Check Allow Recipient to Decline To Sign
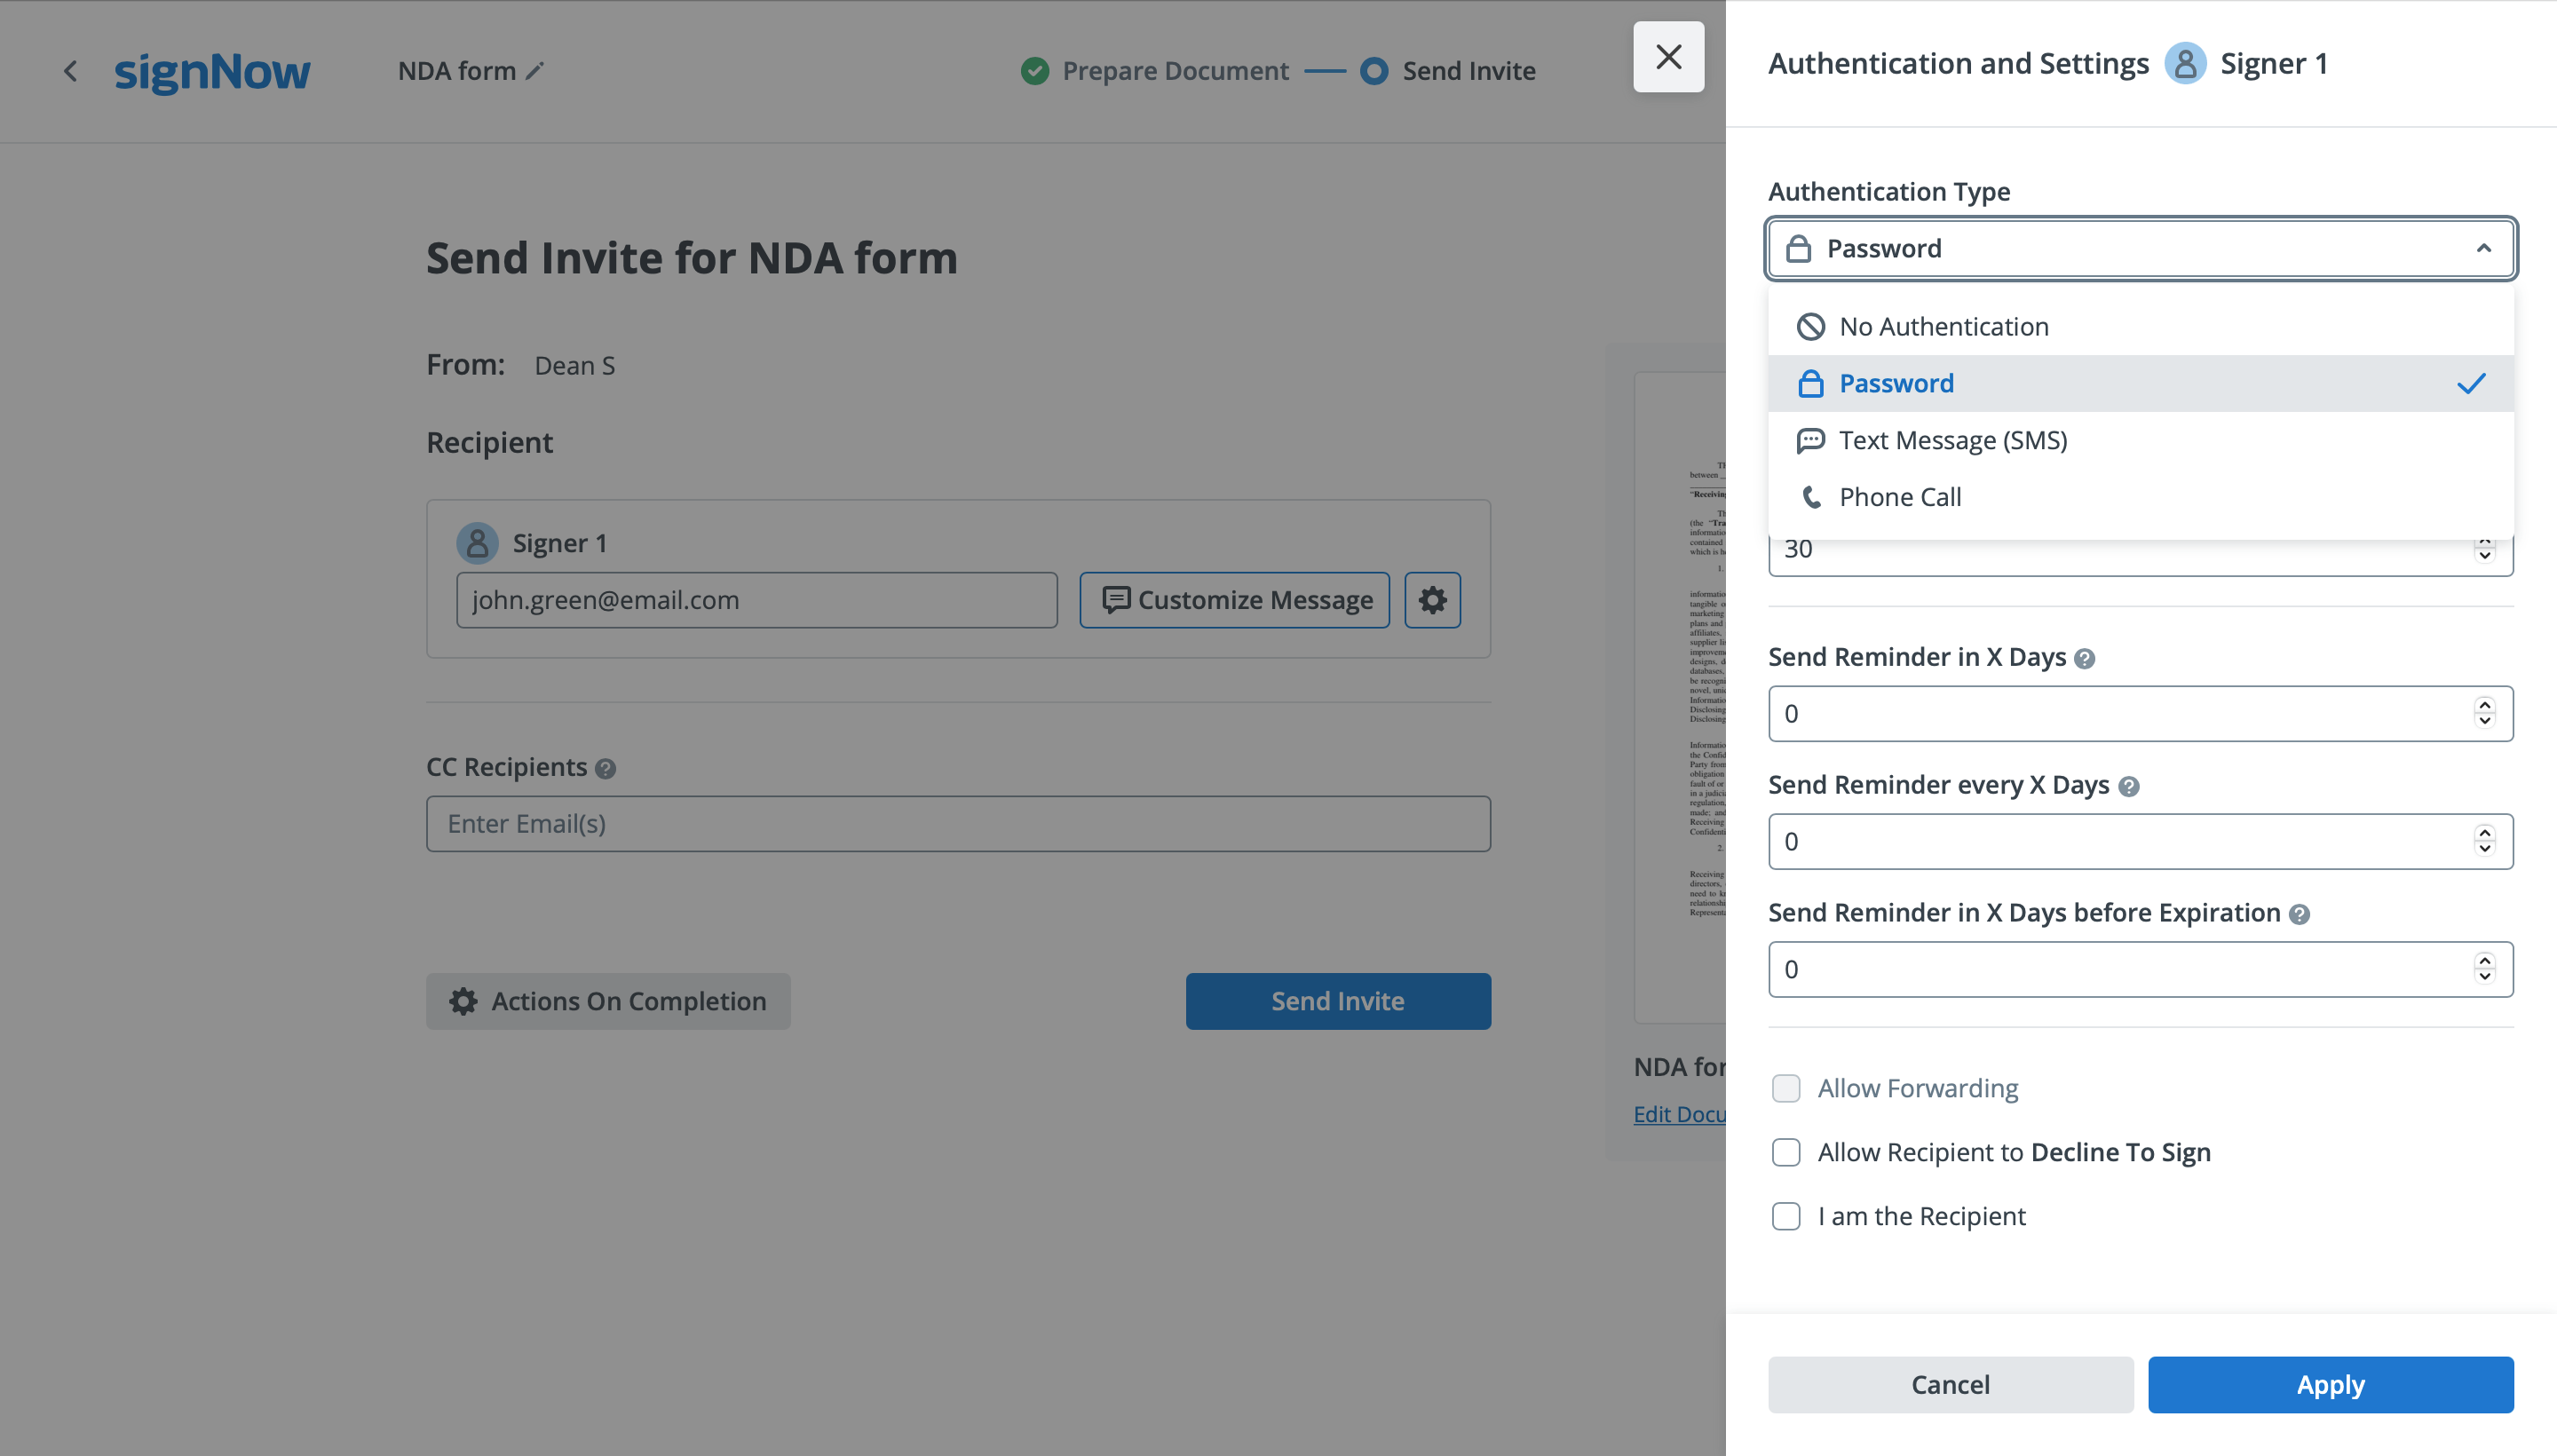The width and height of the screenshot is (2557, 1456). (1786, 1152)
